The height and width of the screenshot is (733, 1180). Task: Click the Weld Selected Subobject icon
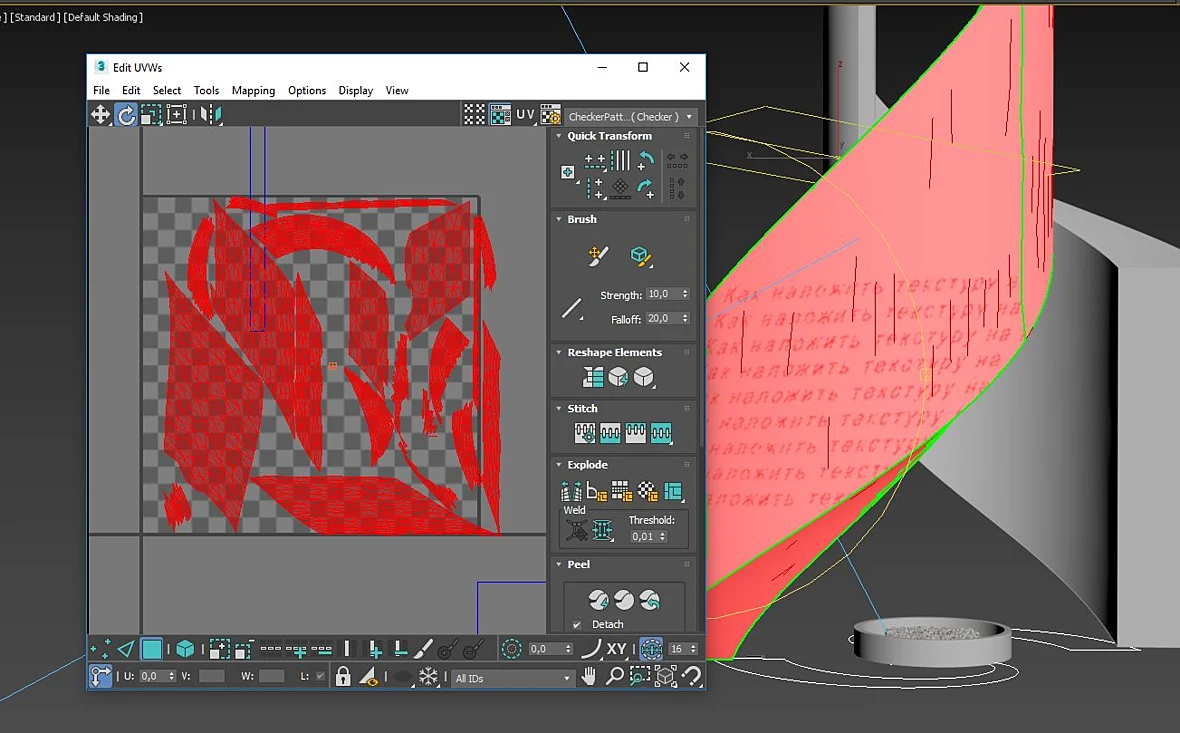pos(602,531)
